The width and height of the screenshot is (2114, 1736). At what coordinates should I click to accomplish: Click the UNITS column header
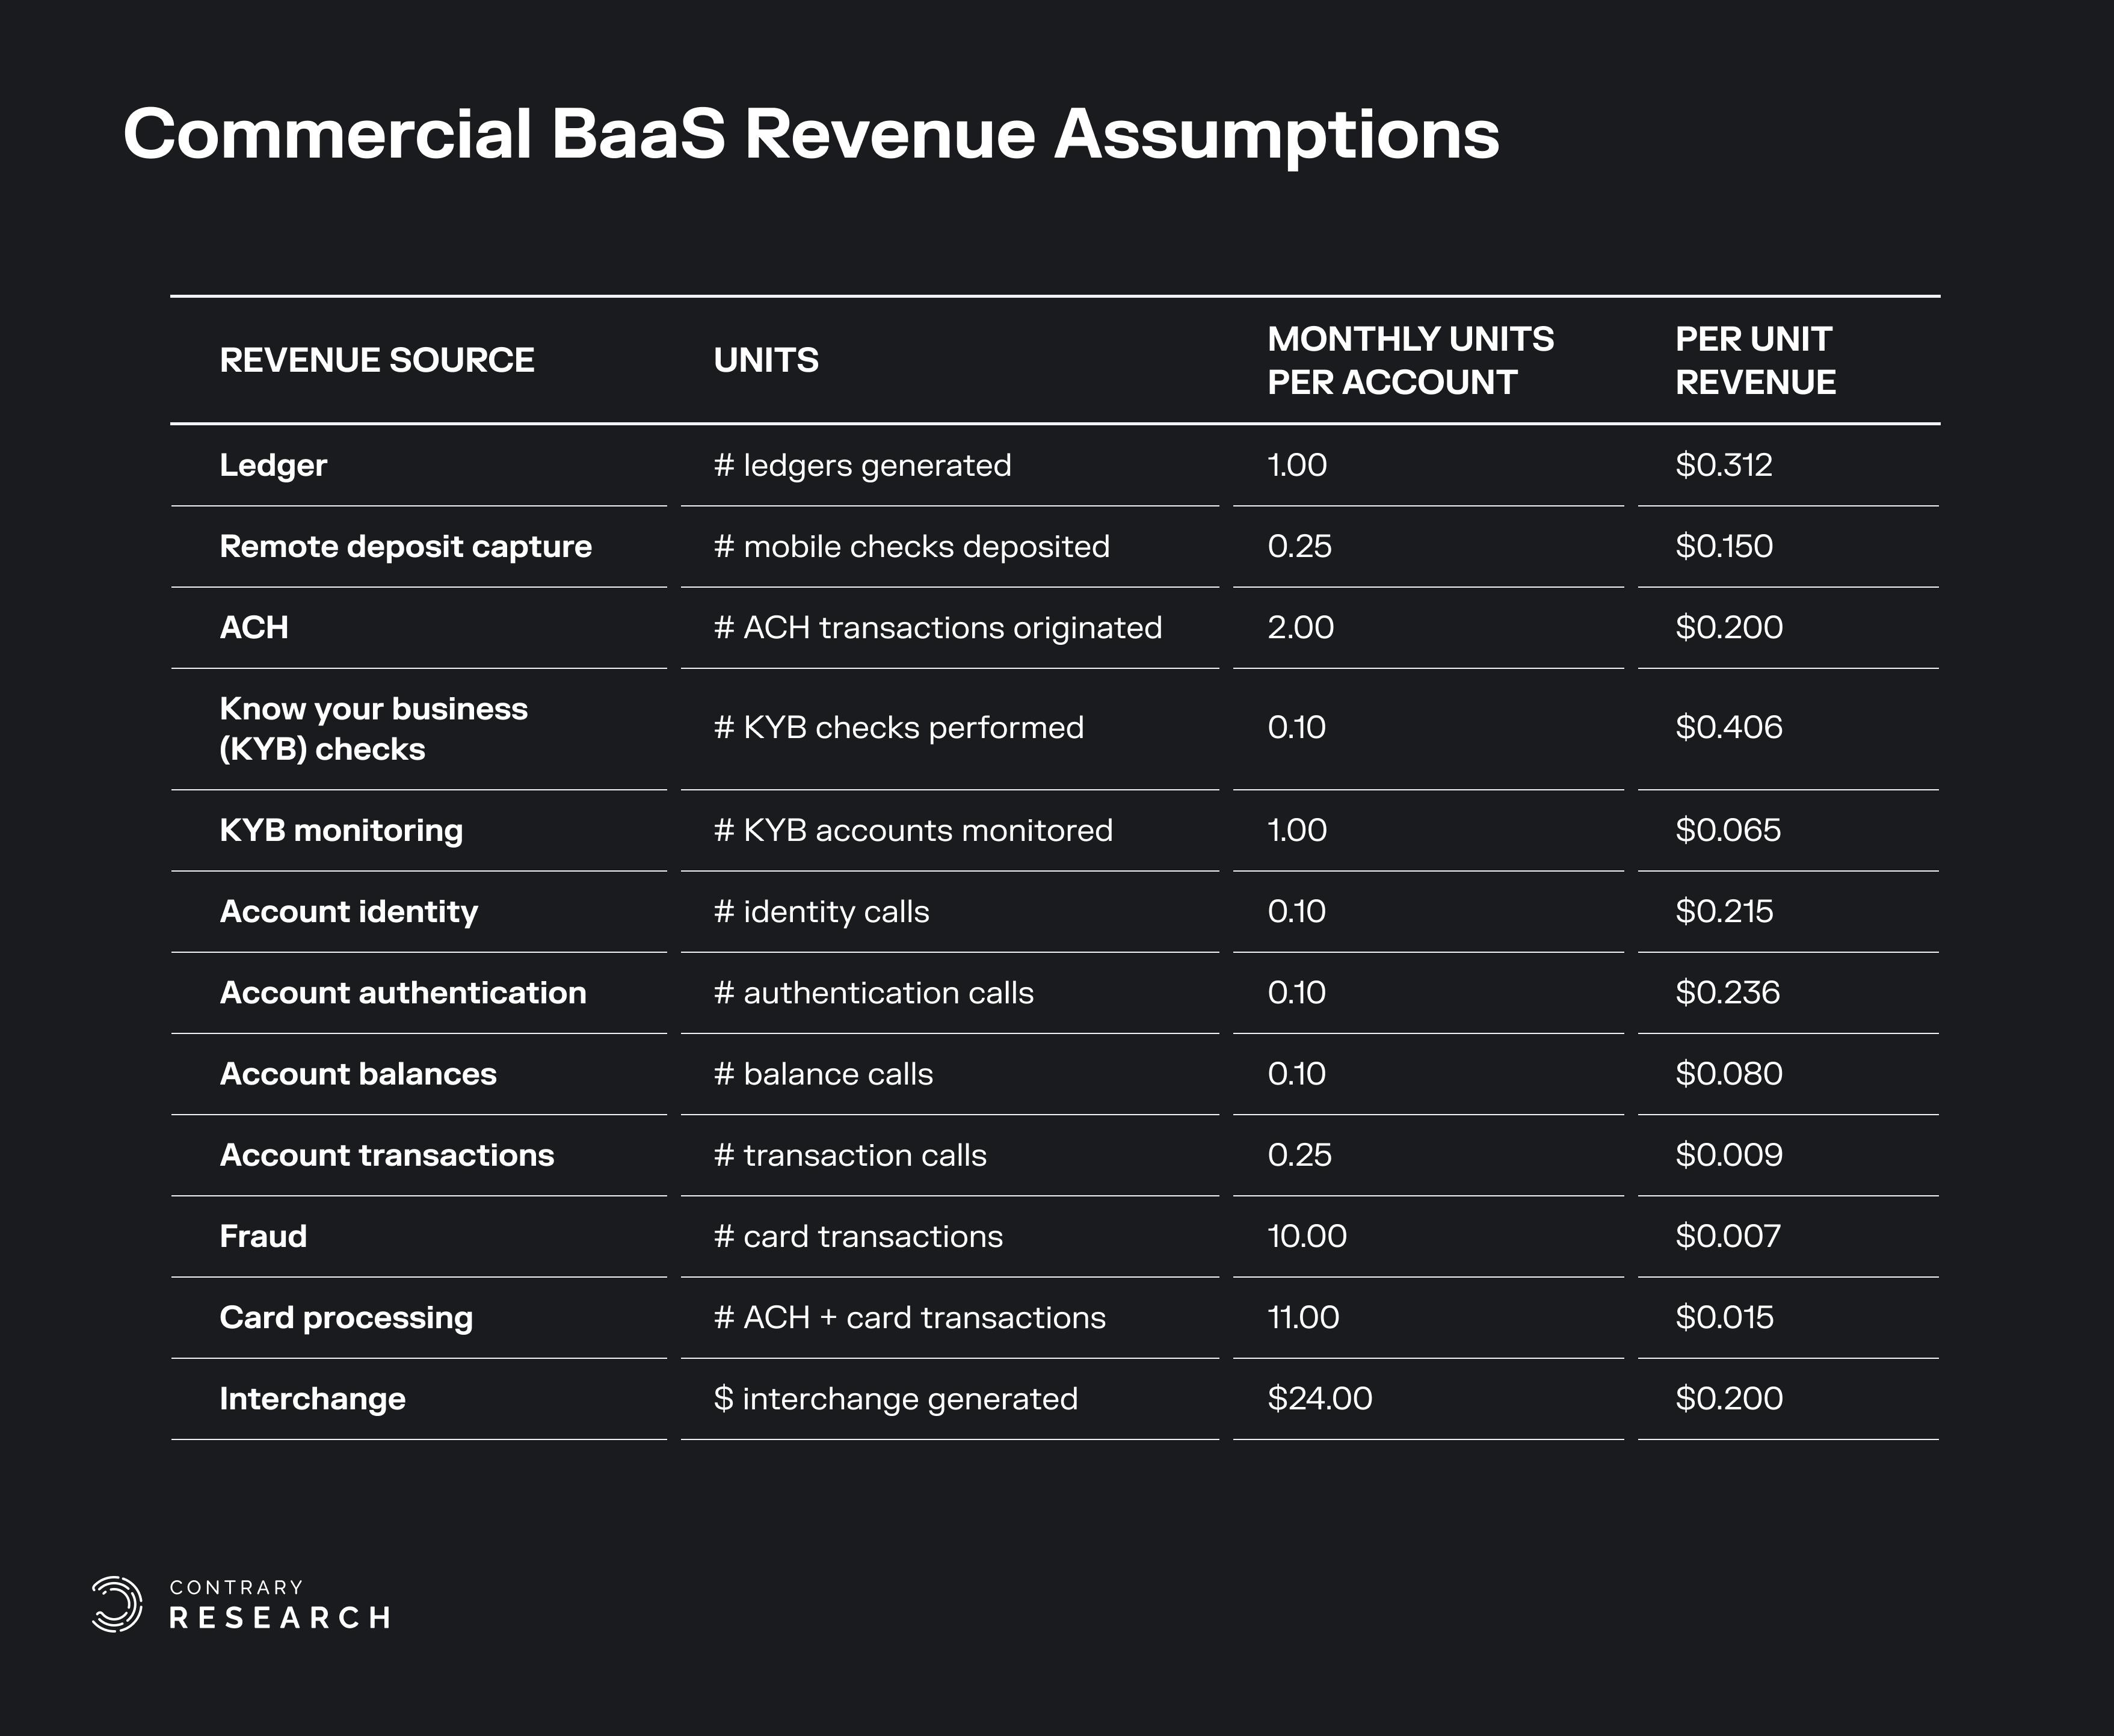[x=765, y=360]
